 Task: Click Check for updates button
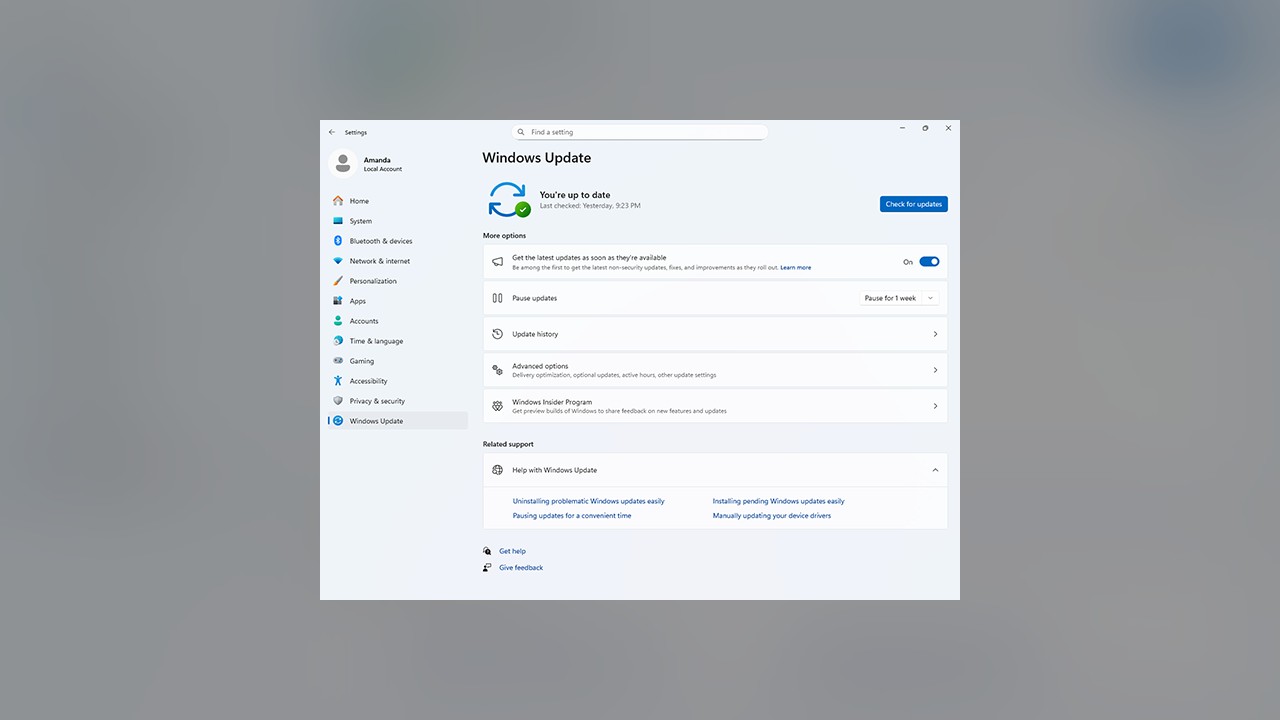(x=914, y=204)
